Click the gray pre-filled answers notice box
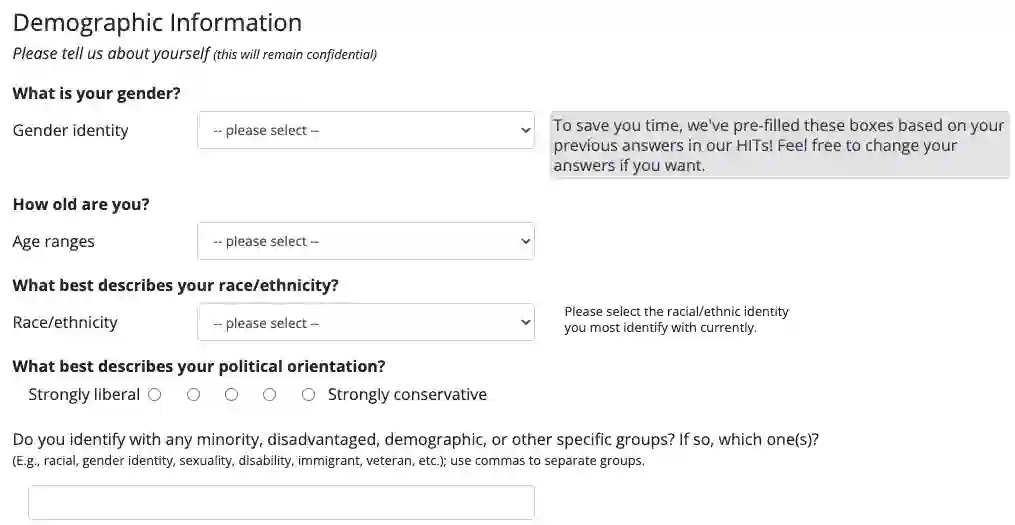The height and width of the screenshot is (525, 1015). (x=779, y=145)
